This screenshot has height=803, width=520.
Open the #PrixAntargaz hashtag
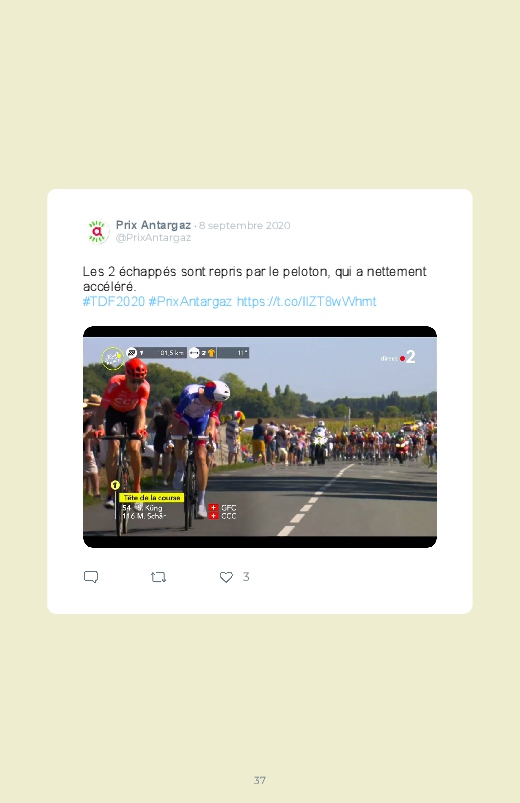tap(190, 301)
